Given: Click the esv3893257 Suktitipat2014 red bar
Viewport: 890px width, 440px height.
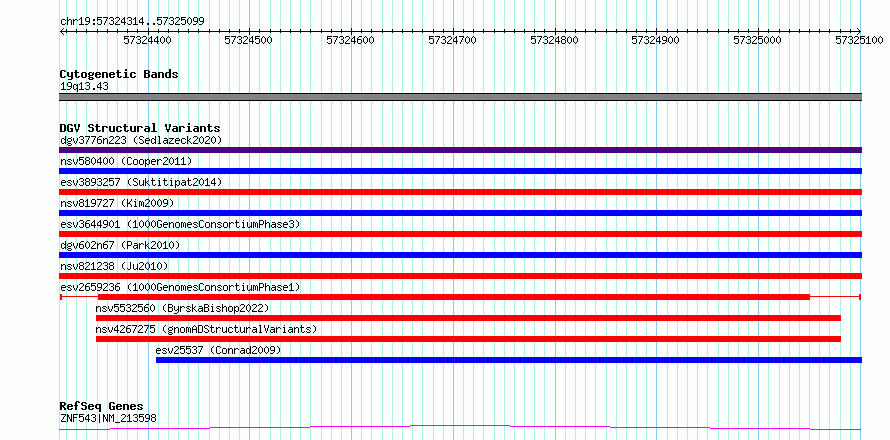Looking at the screenshot, I should [x=460, y=192].
